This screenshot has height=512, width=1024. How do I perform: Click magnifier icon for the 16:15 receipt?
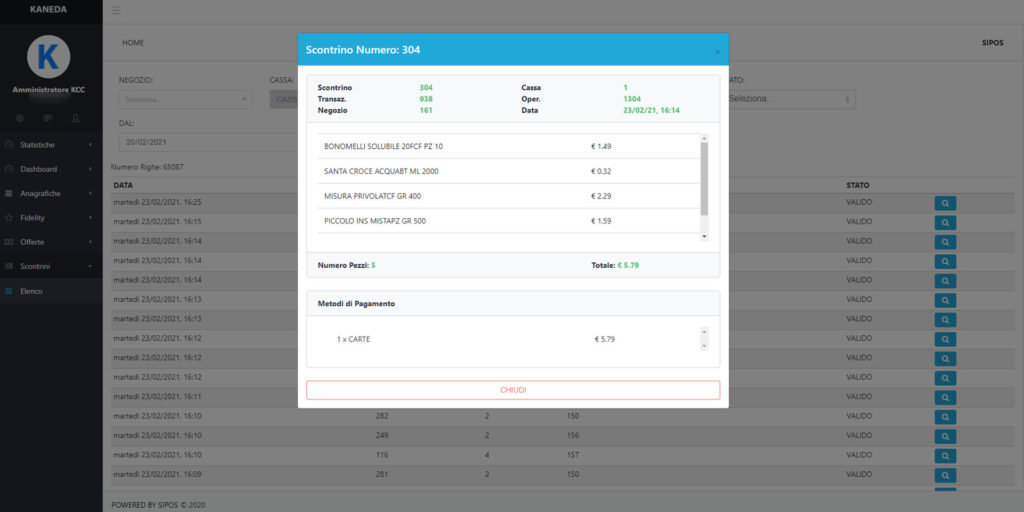point(944,222)
